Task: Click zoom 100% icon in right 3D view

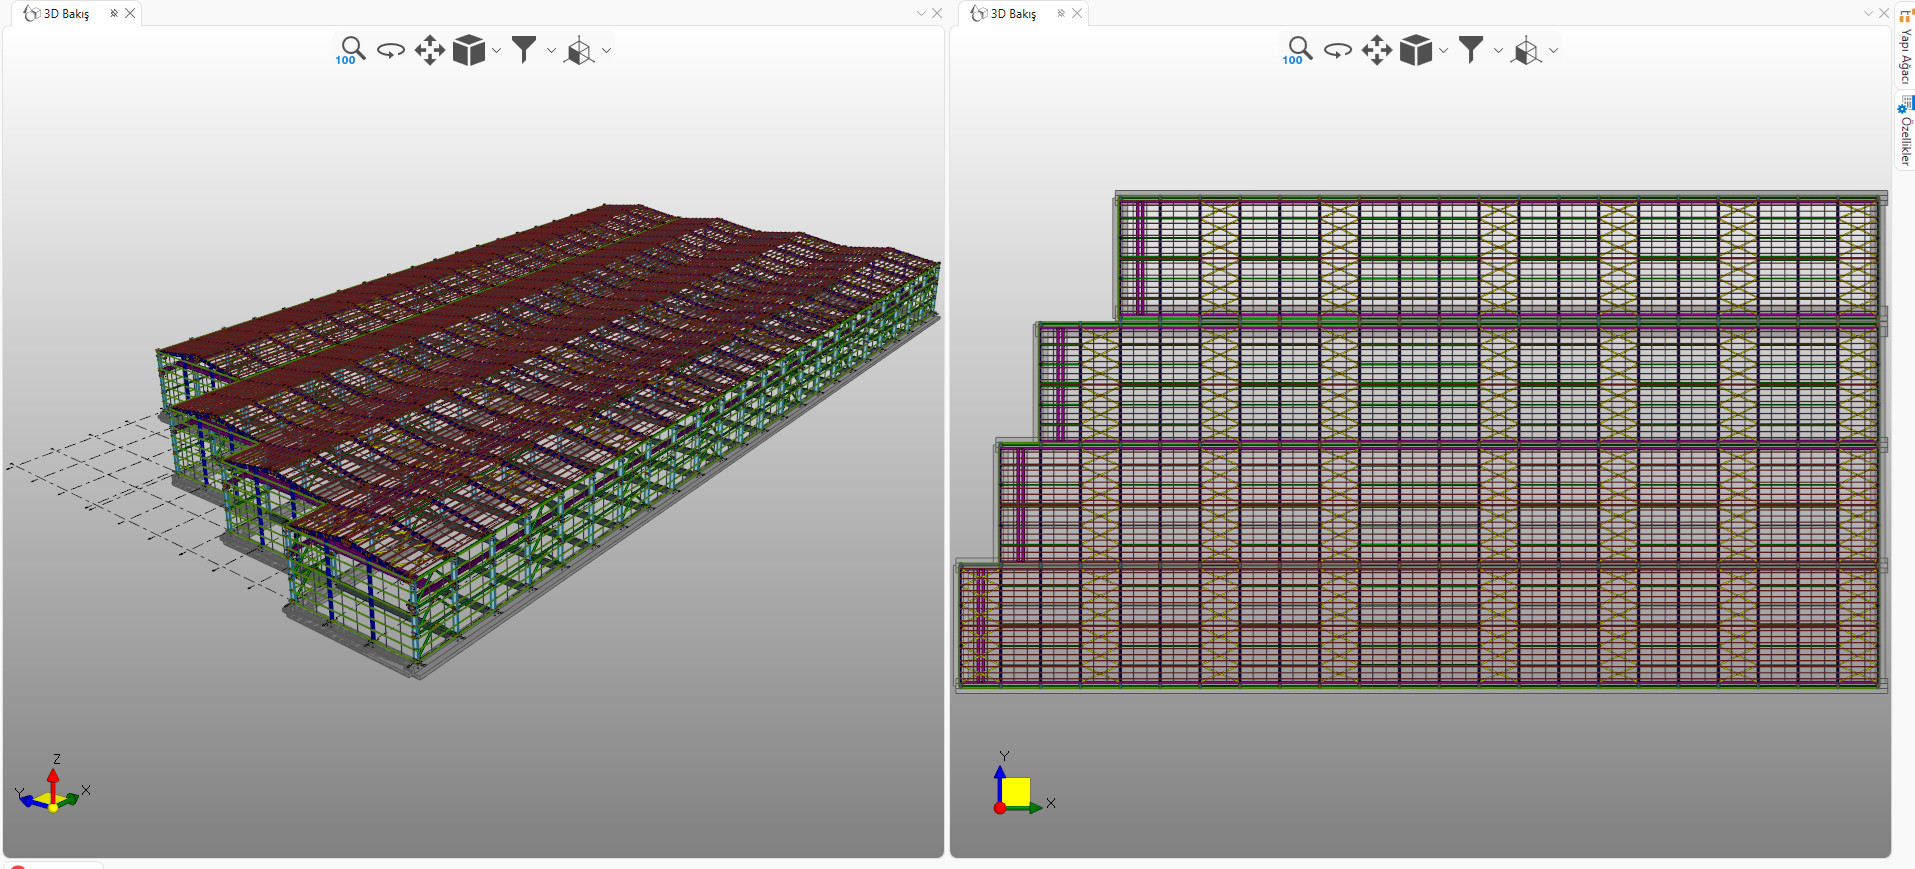Action: (1298, 50)
